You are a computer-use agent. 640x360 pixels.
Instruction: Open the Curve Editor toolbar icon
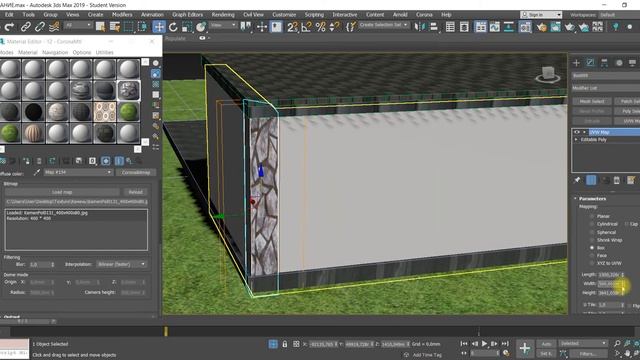point(495,27)
